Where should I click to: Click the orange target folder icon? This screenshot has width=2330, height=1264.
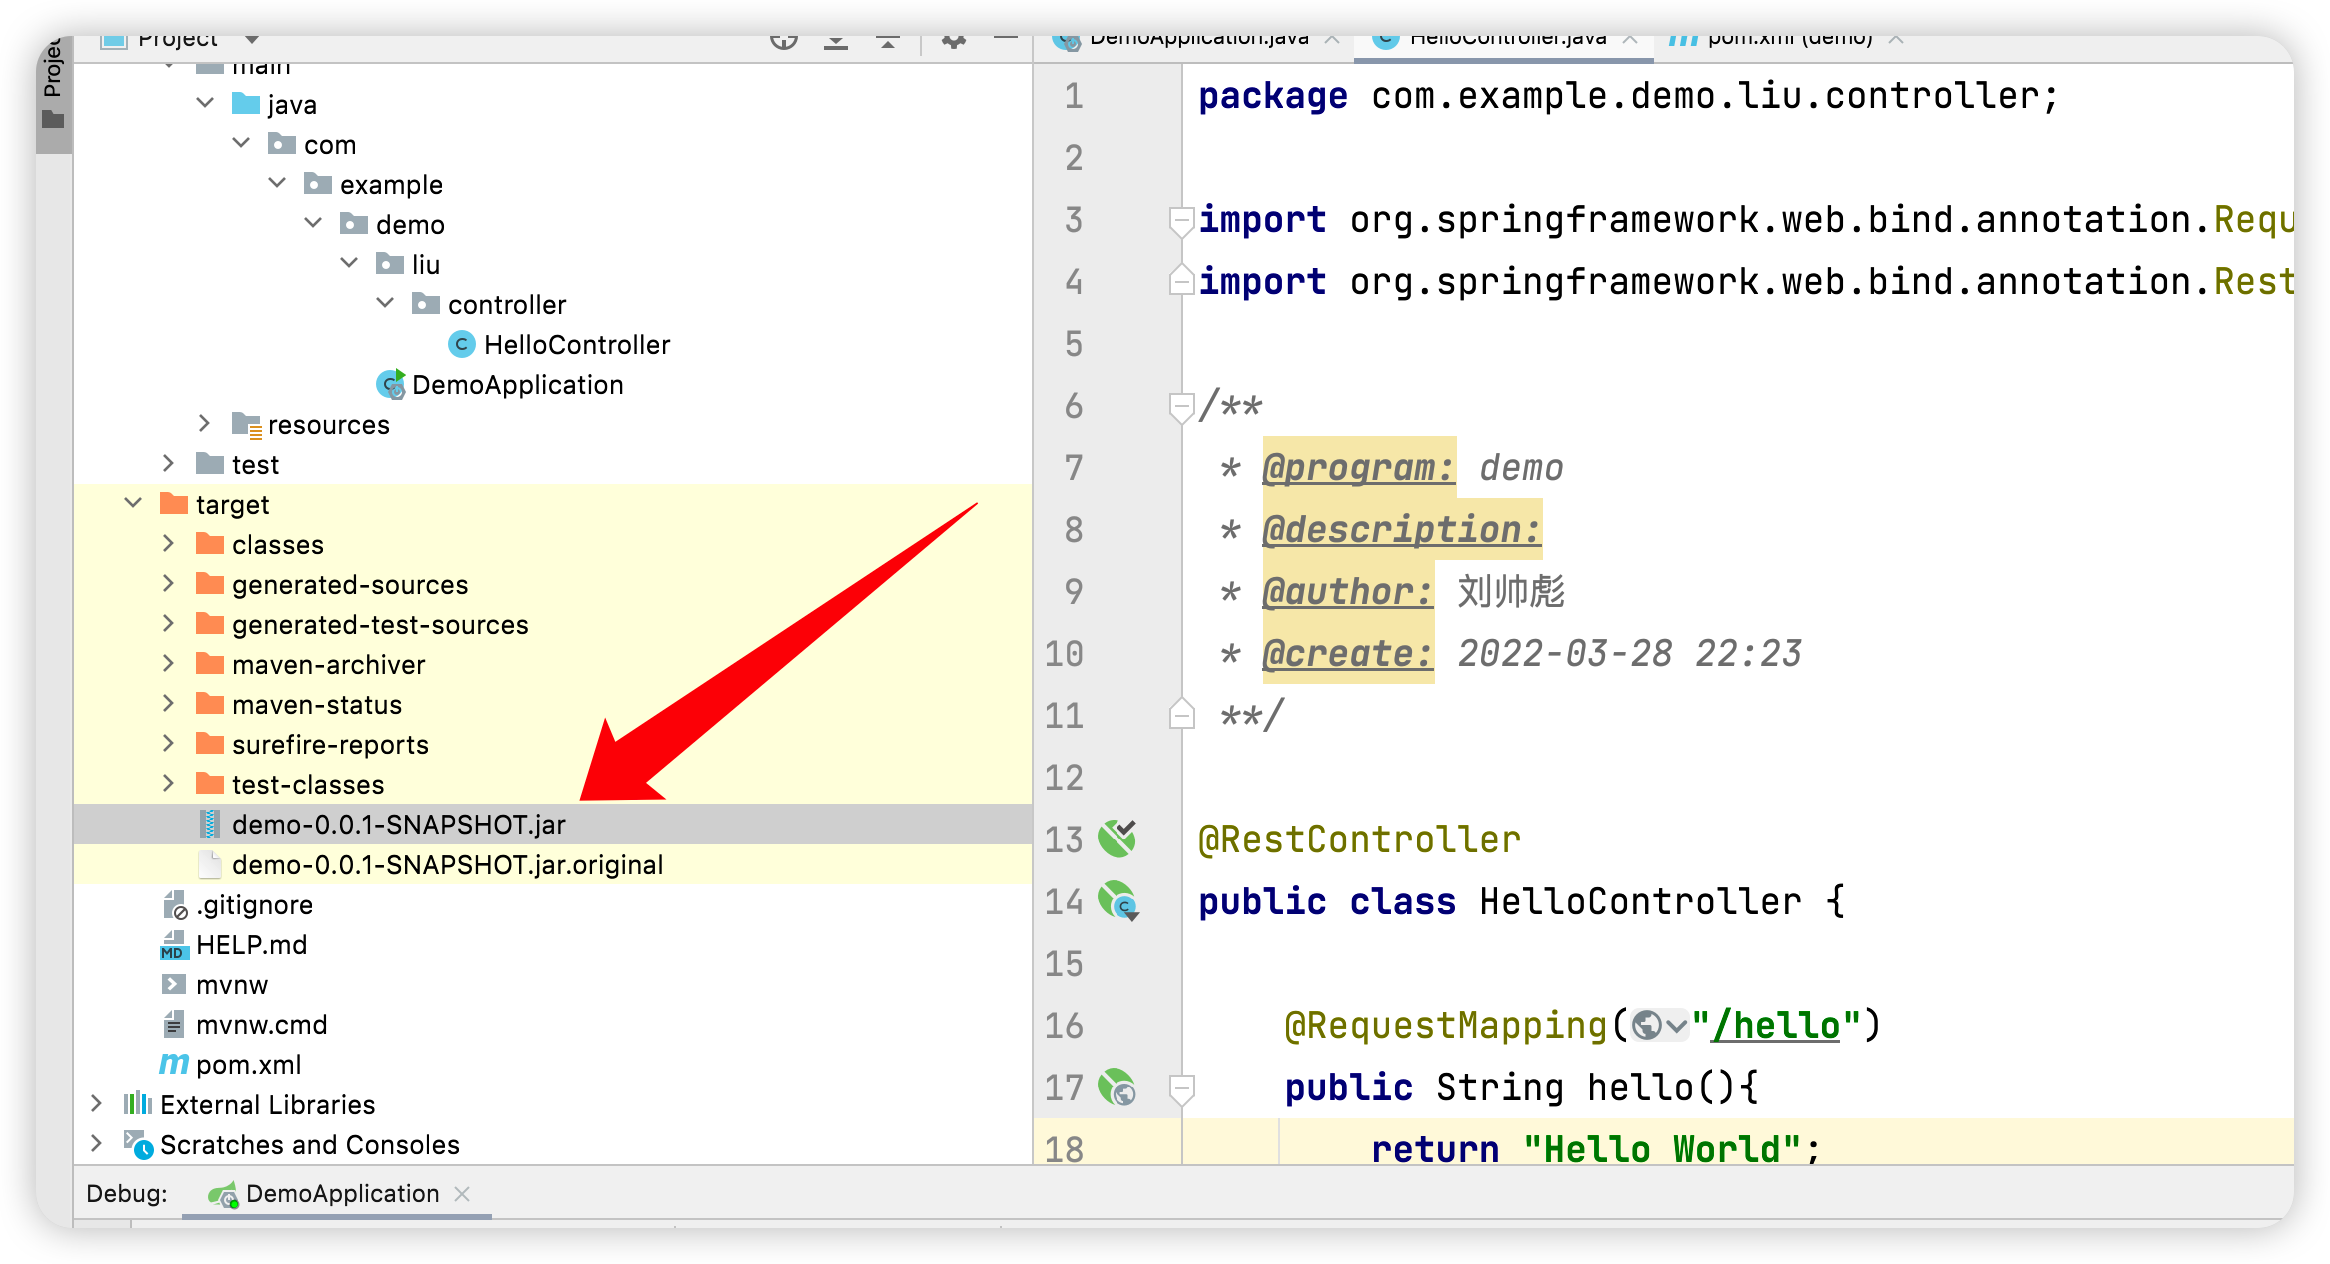(174, 504)
